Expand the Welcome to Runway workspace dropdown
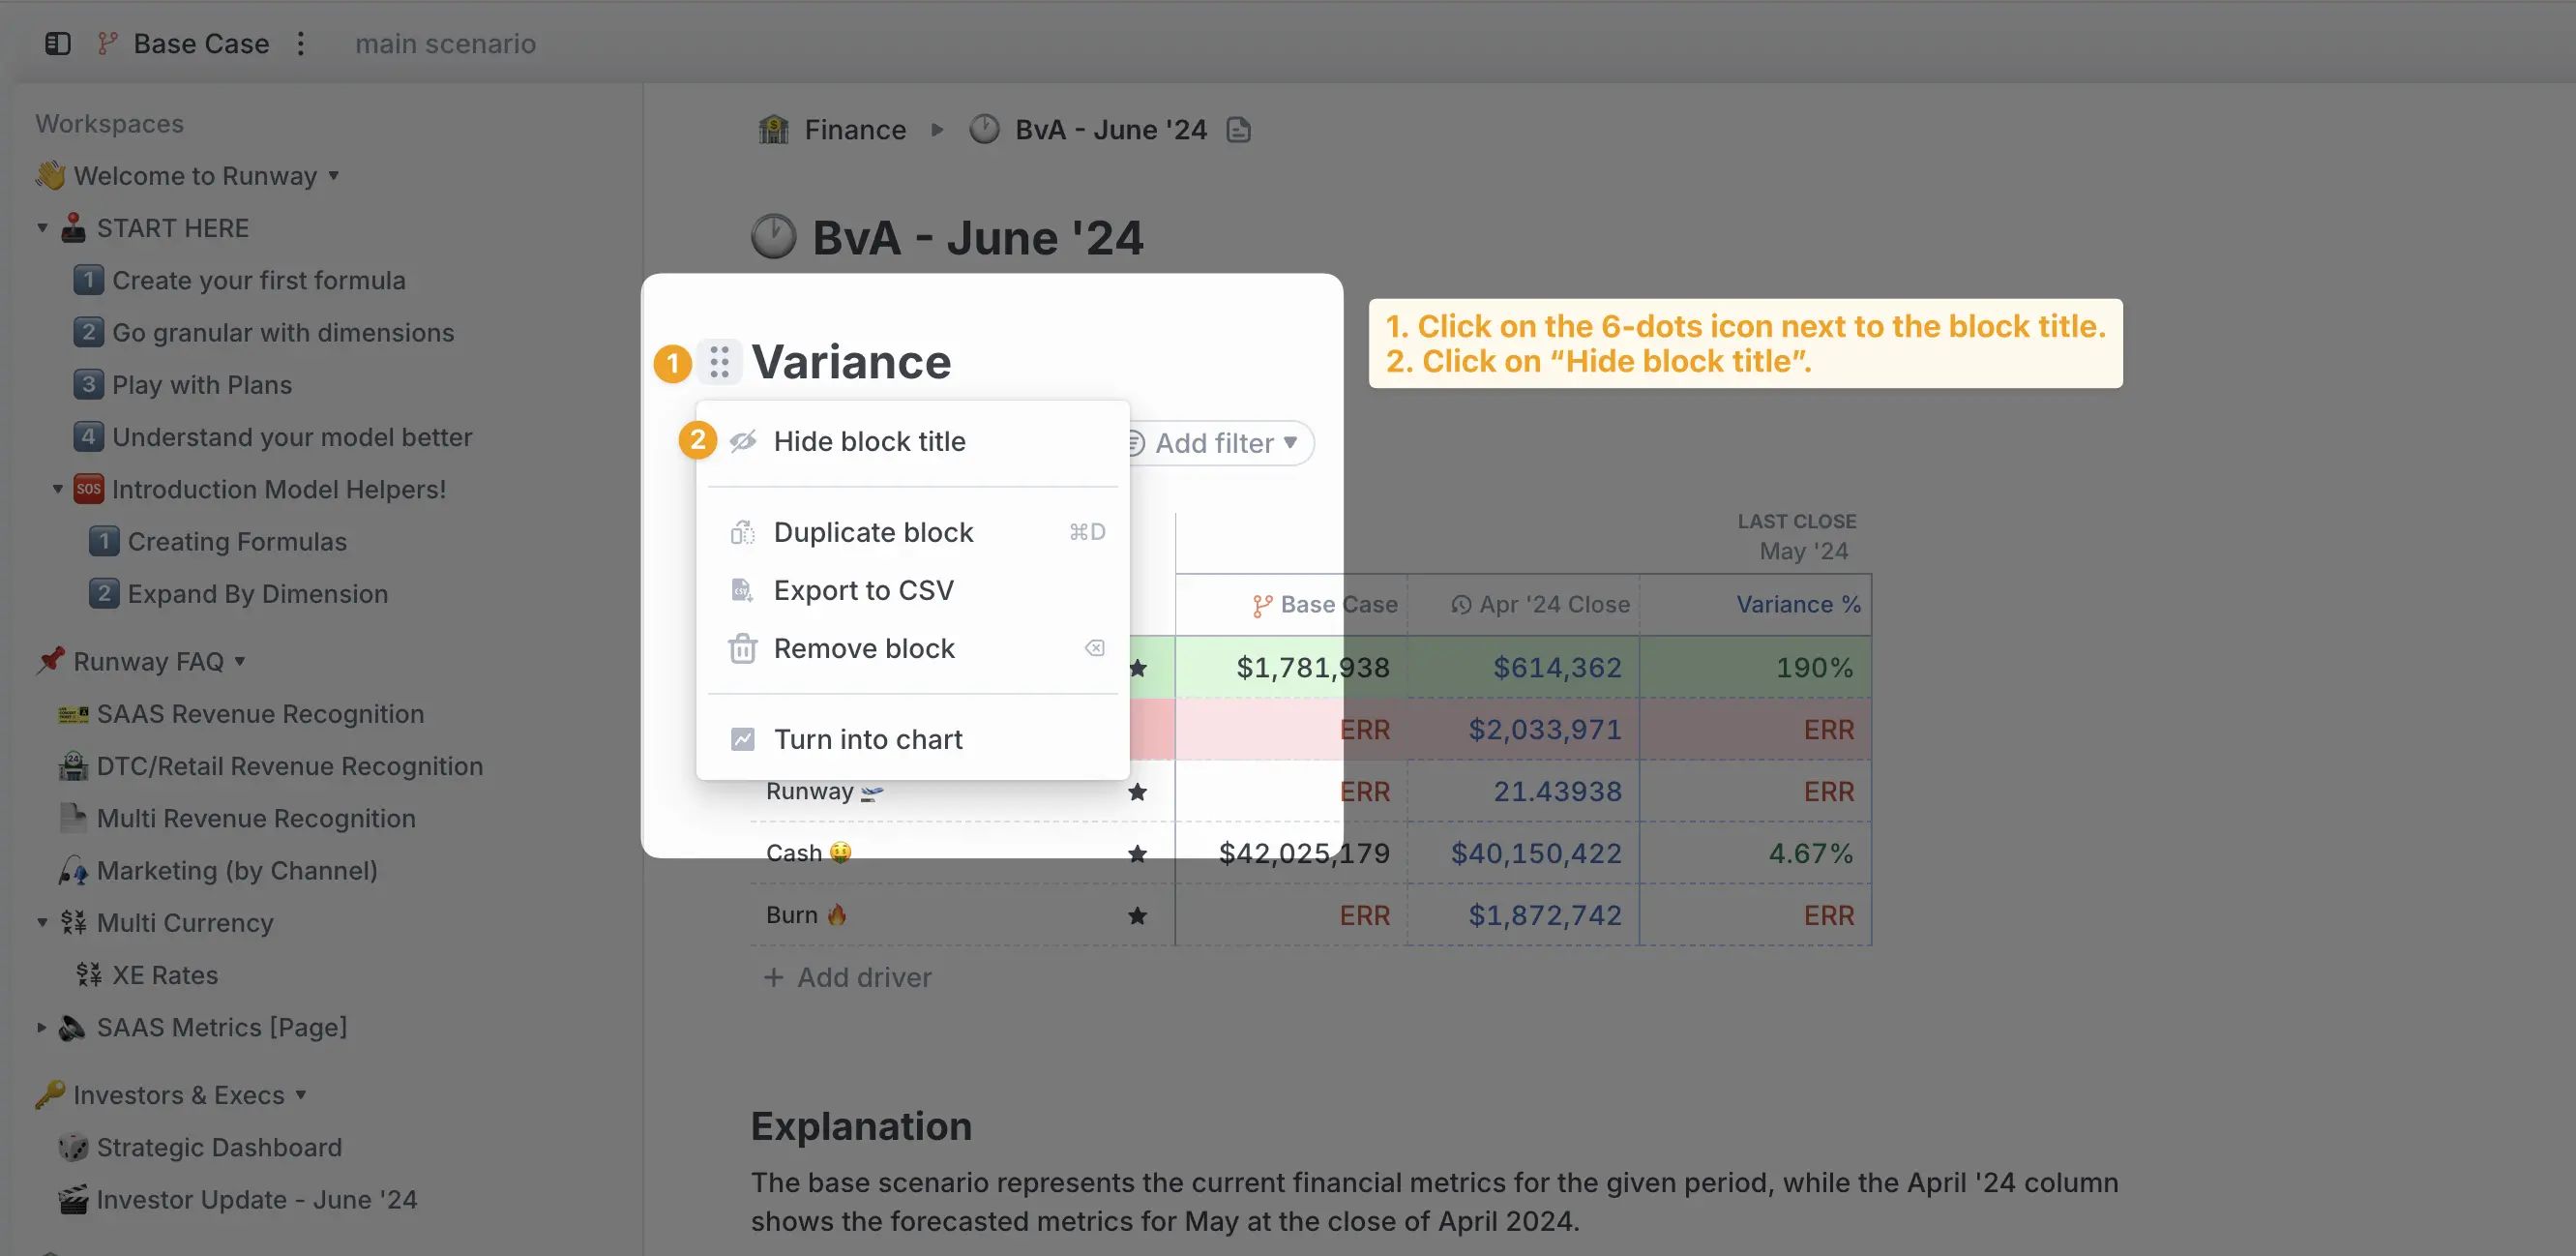 tap(334, 176)
